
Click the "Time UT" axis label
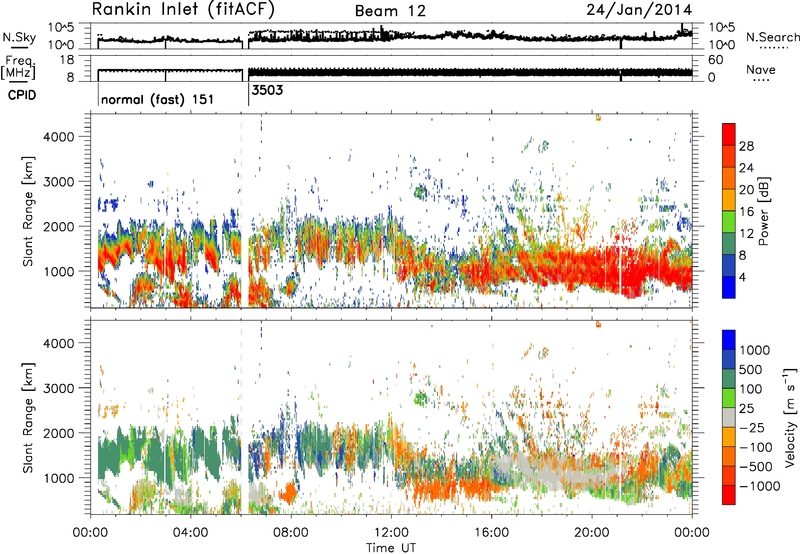pyautogui.click(x=391, y=548)
